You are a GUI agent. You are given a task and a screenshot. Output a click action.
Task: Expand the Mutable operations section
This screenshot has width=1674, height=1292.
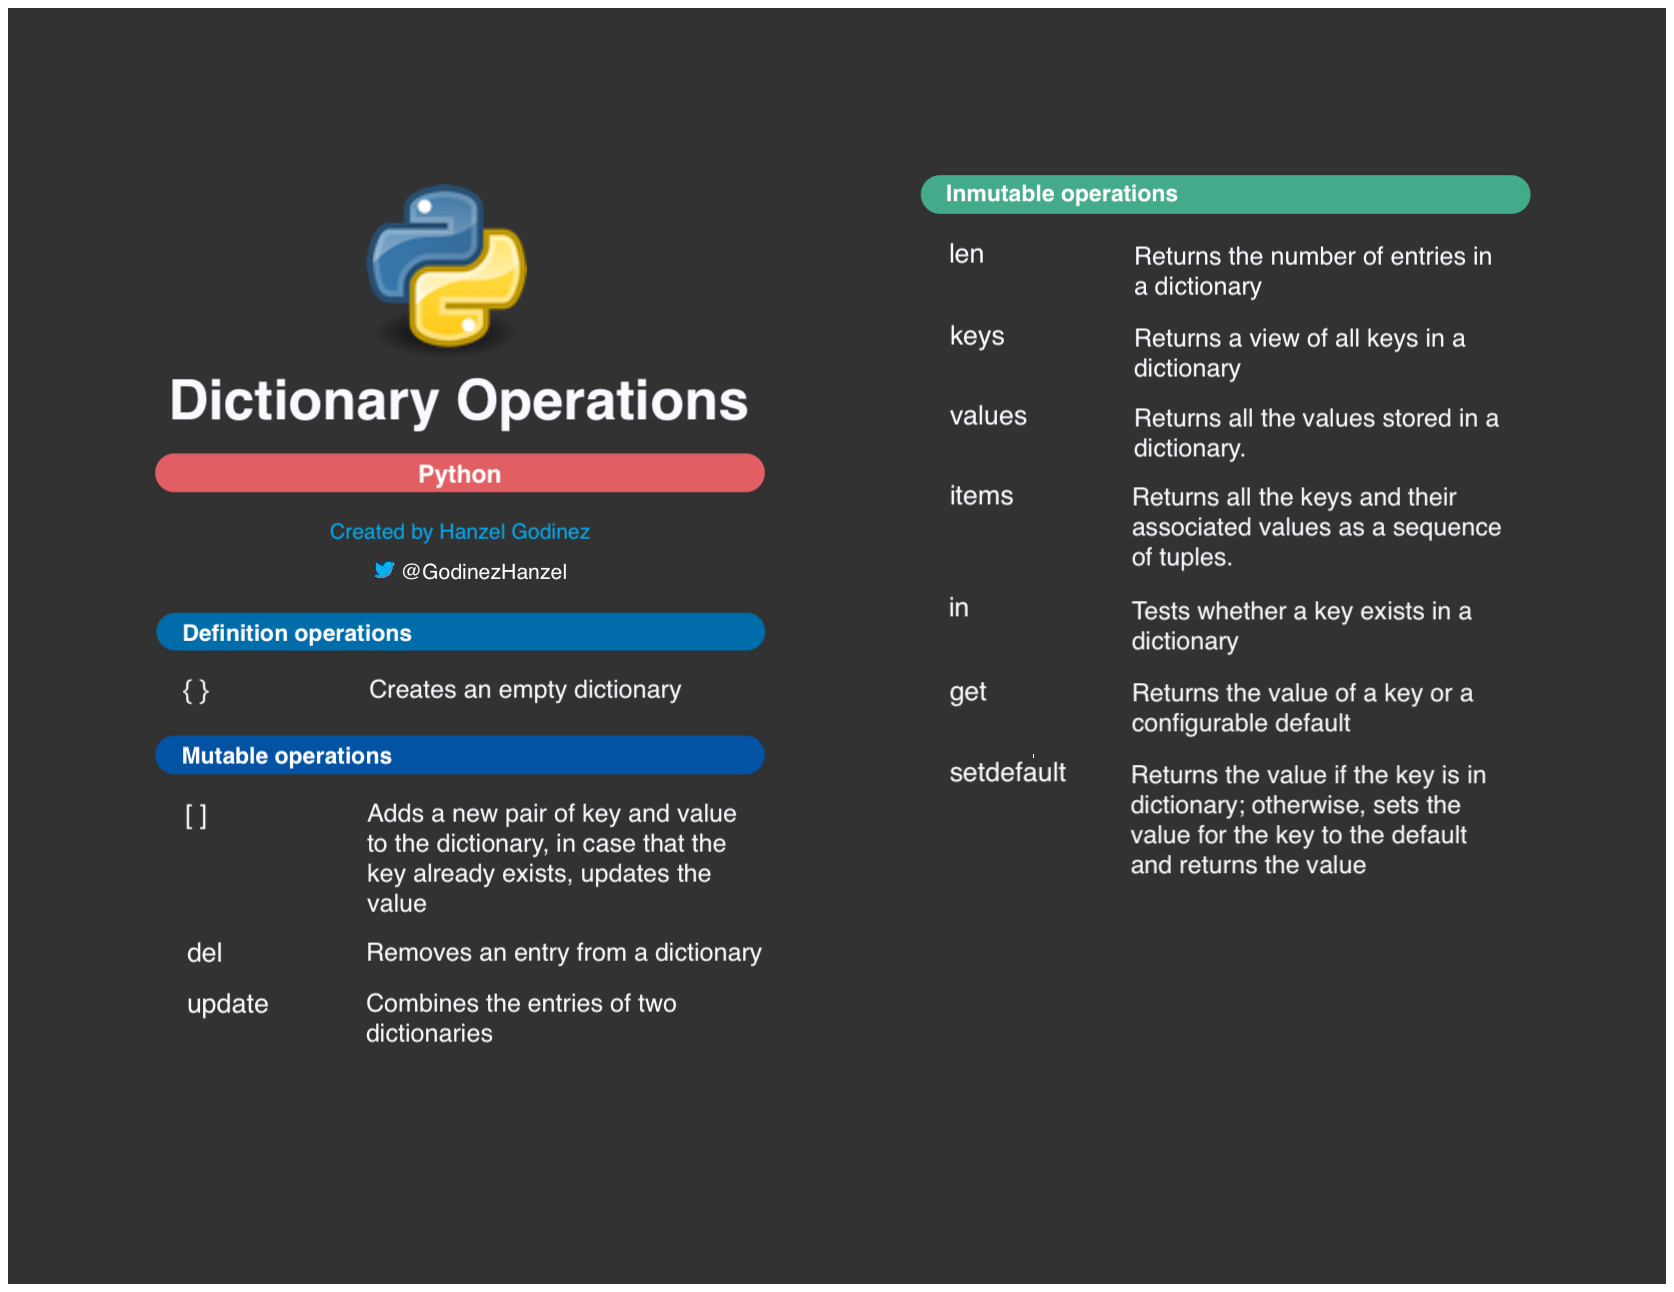click(x=459, y=755)
